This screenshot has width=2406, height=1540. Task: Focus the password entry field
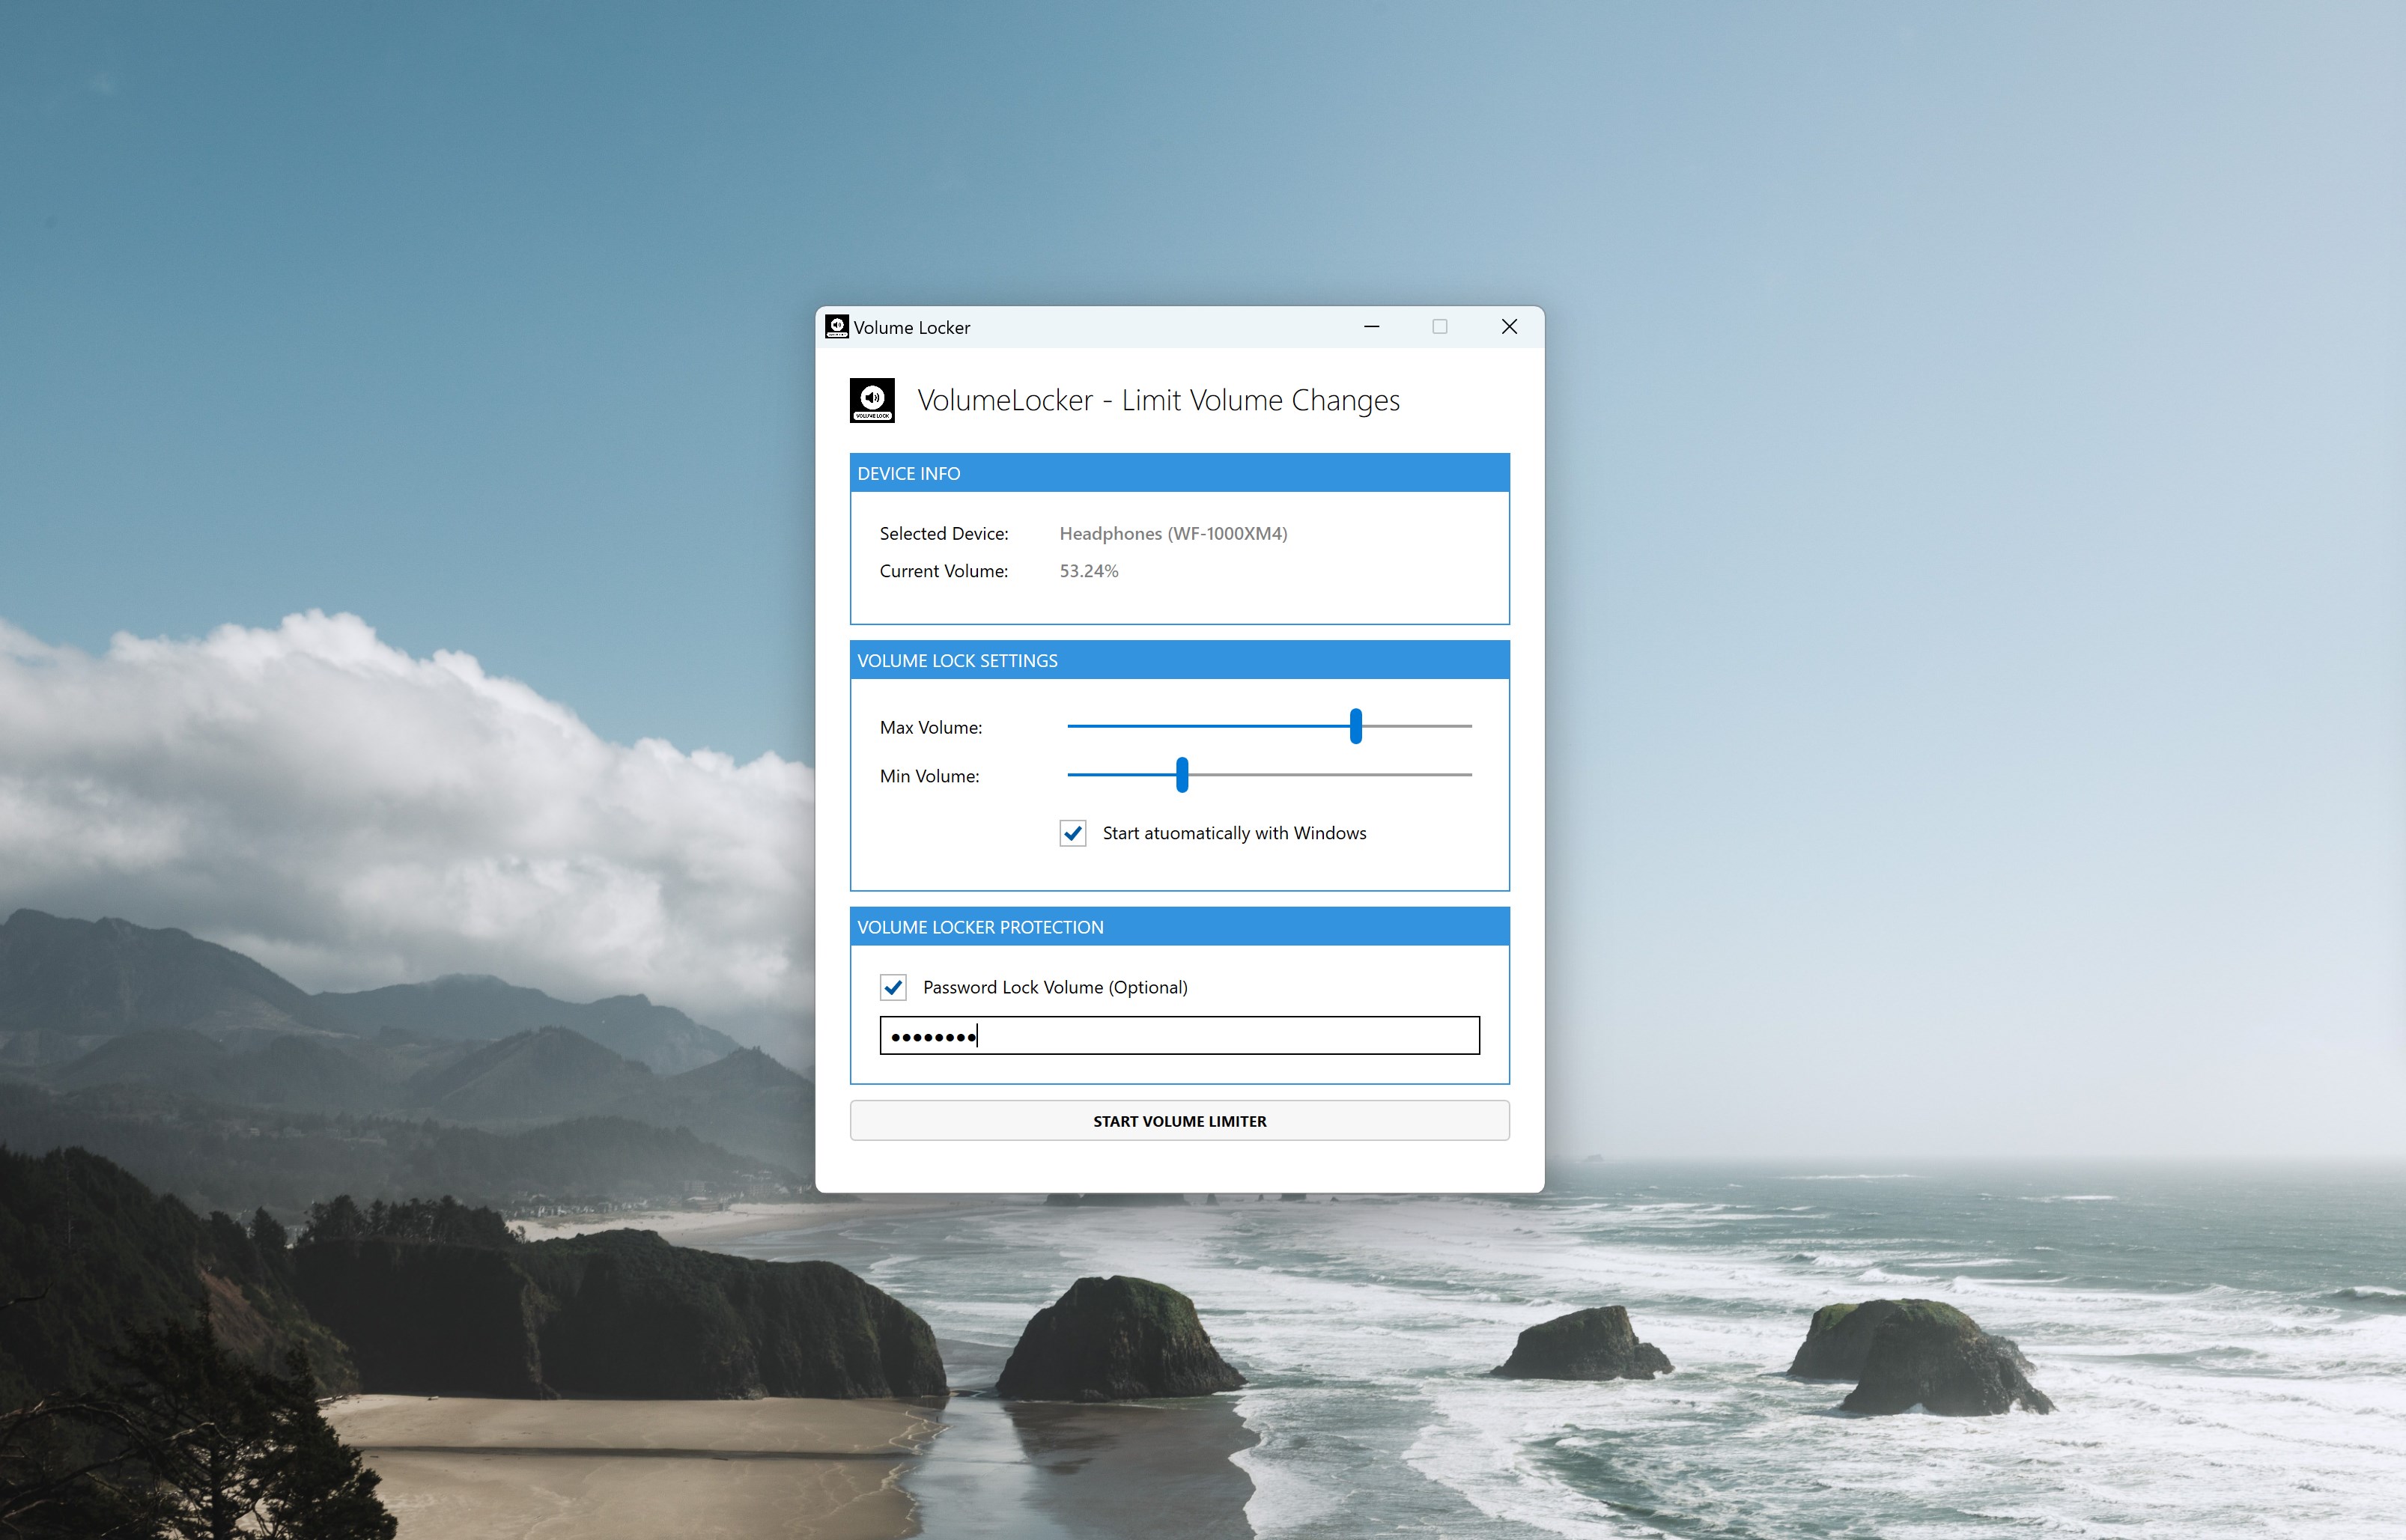pyautogui.click(x=1178, y=1035)
